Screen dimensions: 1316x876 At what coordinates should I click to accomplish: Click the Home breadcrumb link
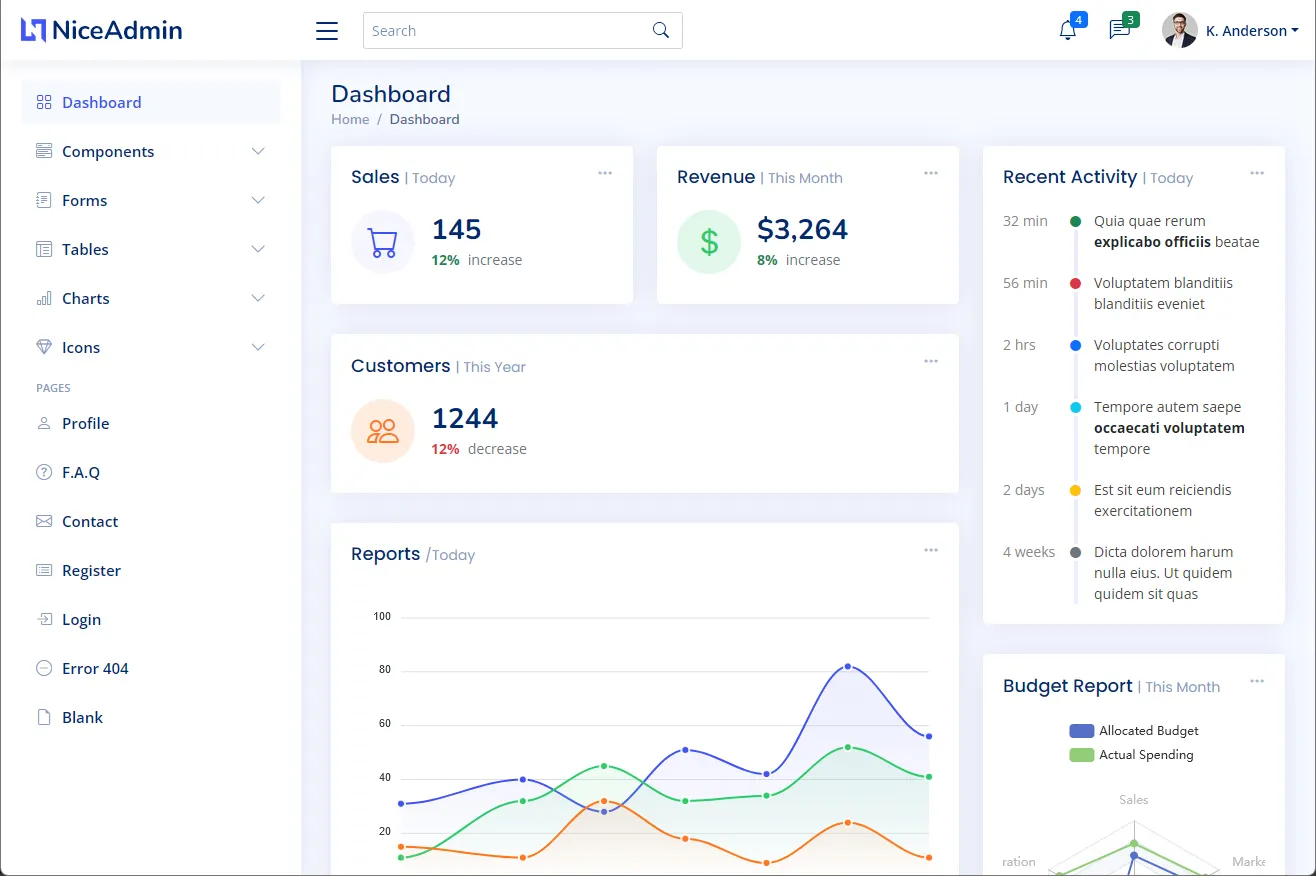click(350, 119)
